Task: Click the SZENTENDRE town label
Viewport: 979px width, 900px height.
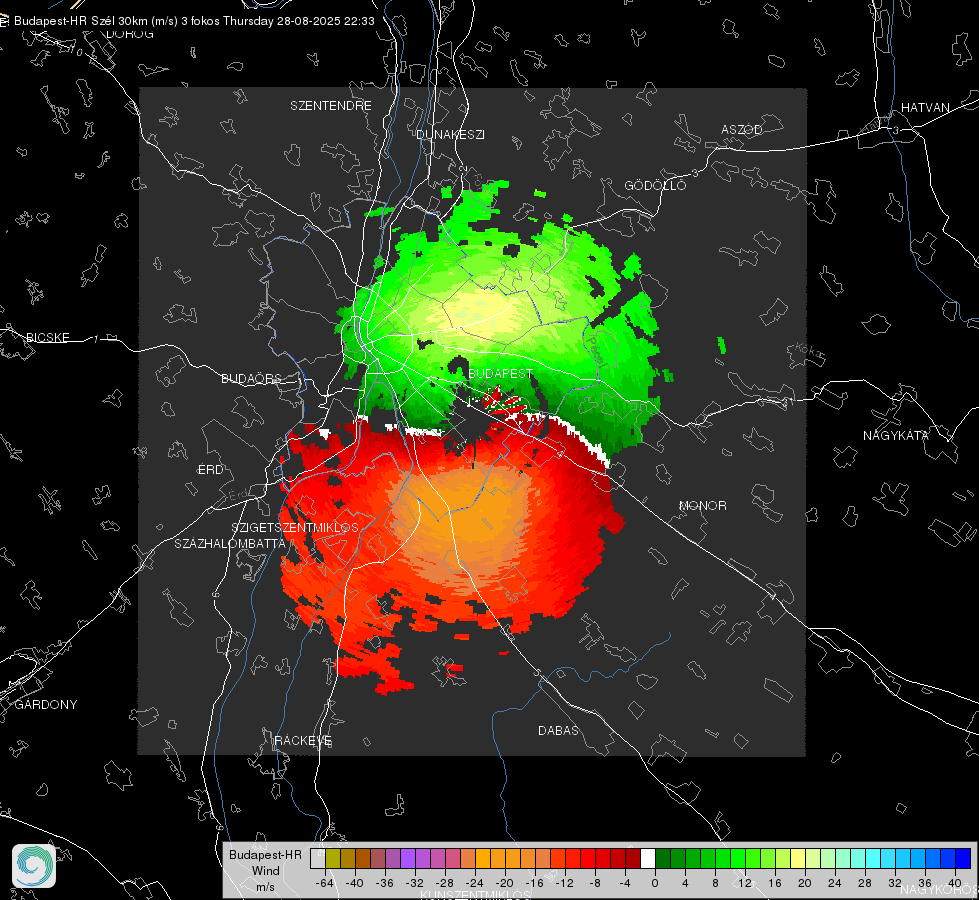Action: click(331, 106)
